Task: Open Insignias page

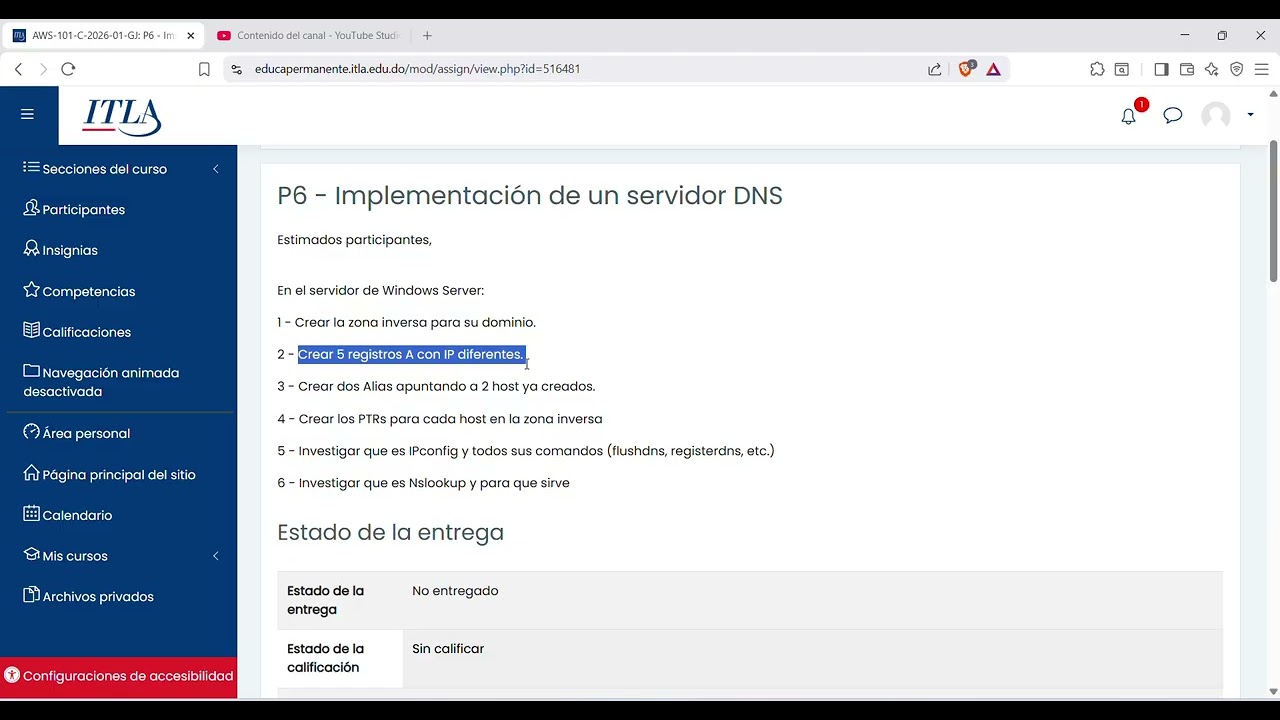Action: [60, 250]
